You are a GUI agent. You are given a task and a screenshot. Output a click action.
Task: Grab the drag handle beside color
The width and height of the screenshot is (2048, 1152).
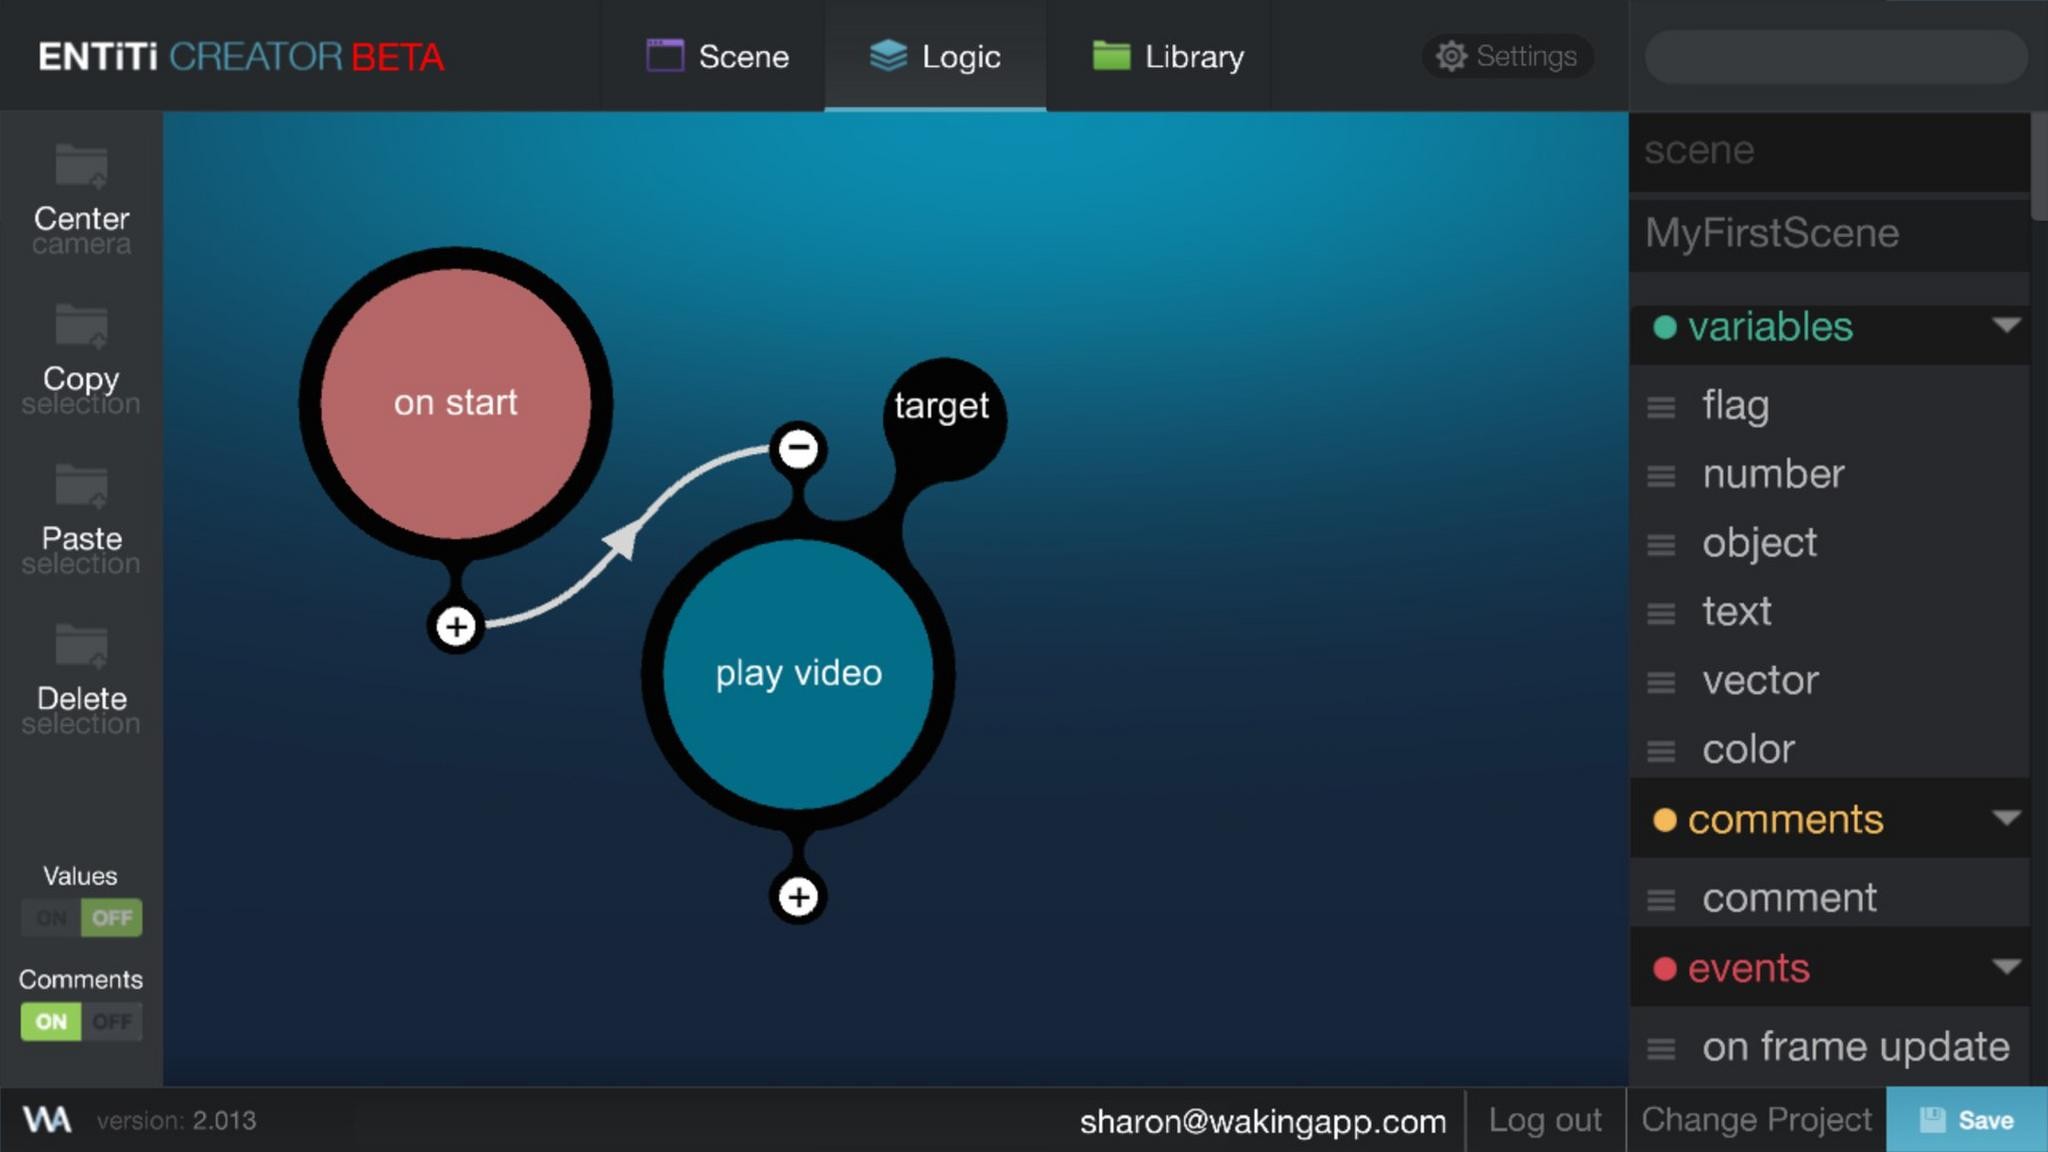tap(1661, 752)
